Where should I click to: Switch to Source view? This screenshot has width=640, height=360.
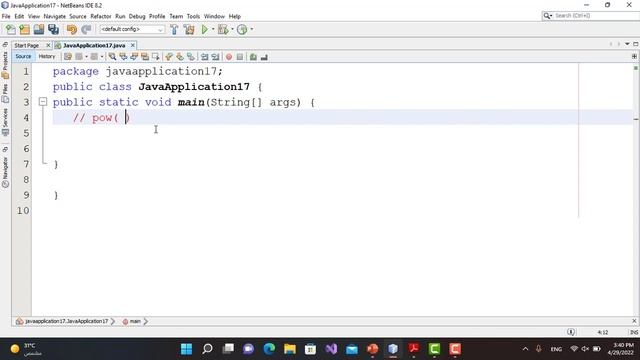tap(23, 57)
